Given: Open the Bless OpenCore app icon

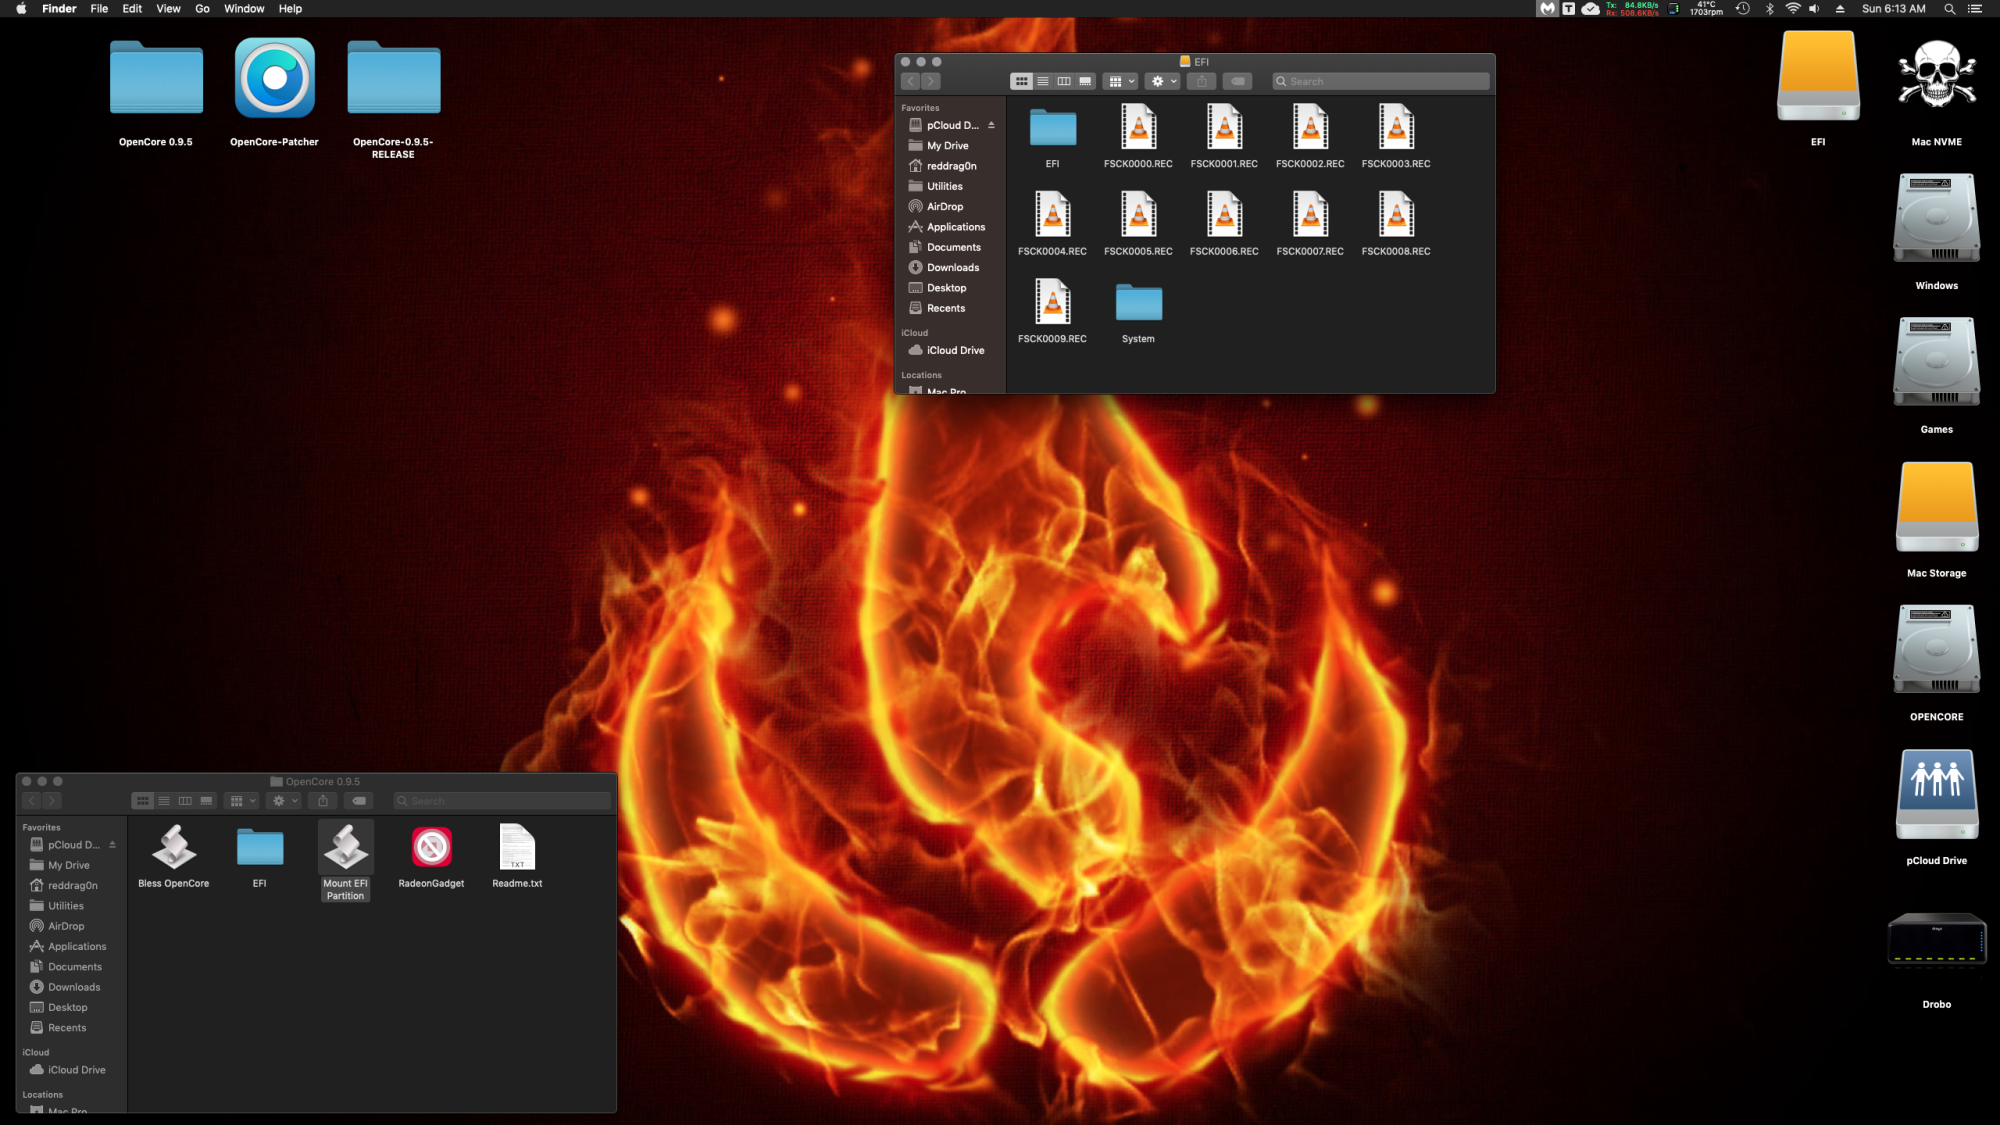Looking at the screenshot, I should (173, 848).
